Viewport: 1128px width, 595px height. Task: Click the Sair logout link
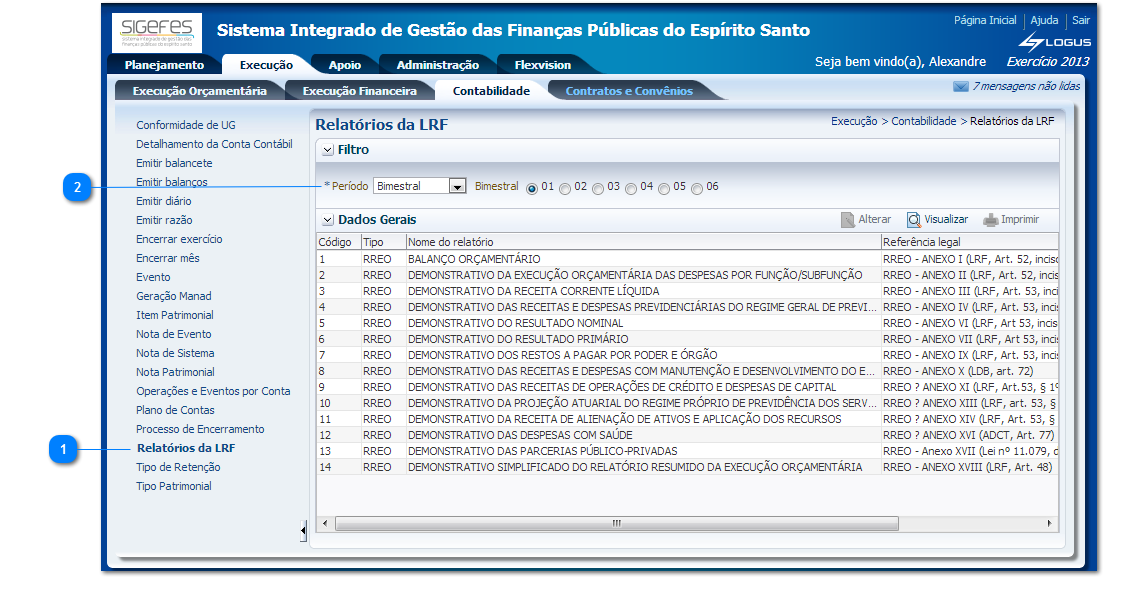click(x=1081, y=20)
